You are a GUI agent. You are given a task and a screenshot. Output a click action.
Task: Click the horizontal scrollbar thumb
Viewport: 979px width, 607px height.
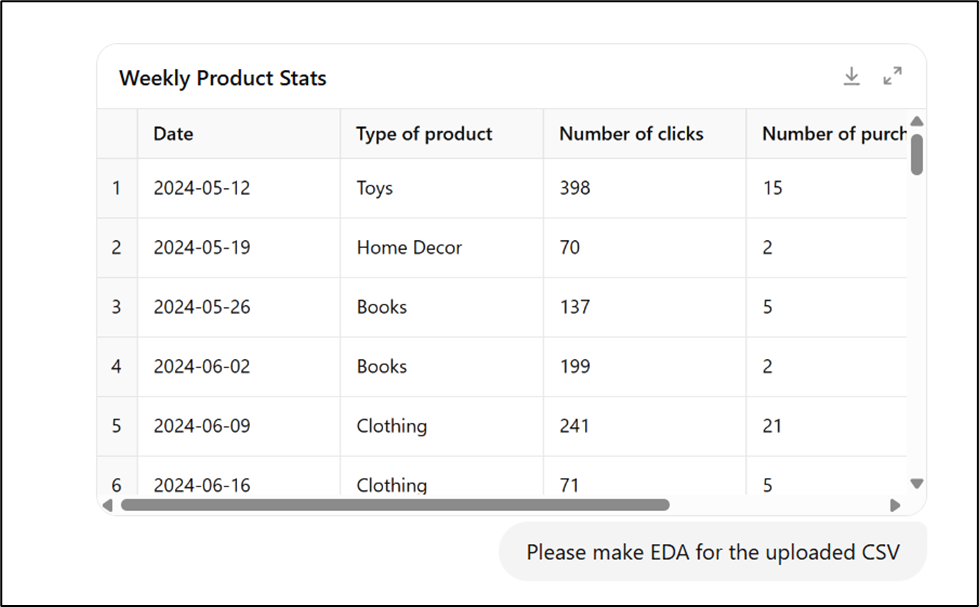[395, 505]
